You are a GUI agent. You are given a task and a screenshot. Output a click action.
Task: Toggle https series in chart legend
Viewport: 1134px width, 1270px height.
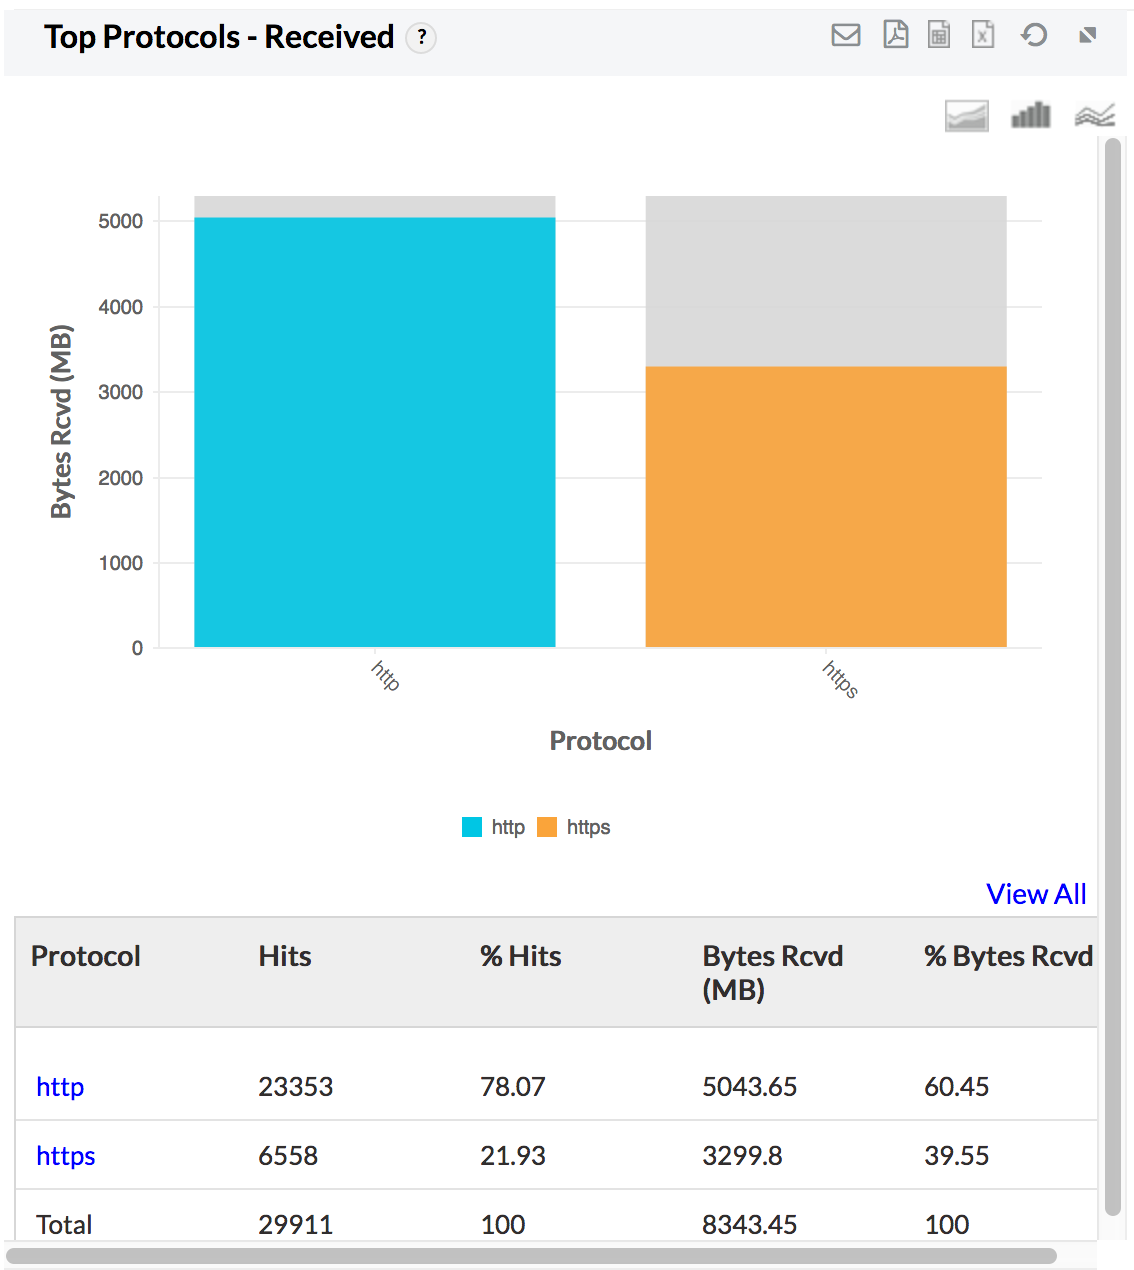(574, 827)
